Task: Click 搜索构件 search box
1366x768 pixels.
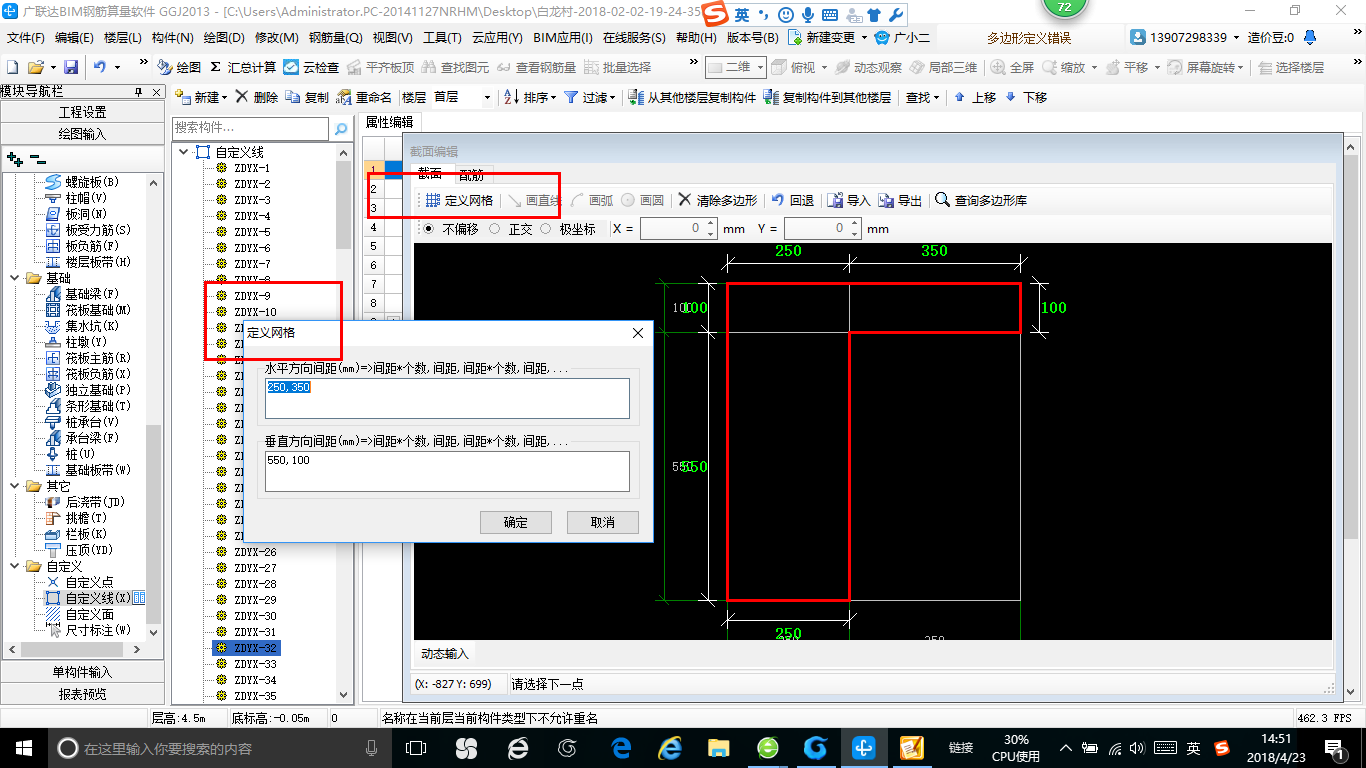Action: (x=250, y=128)
